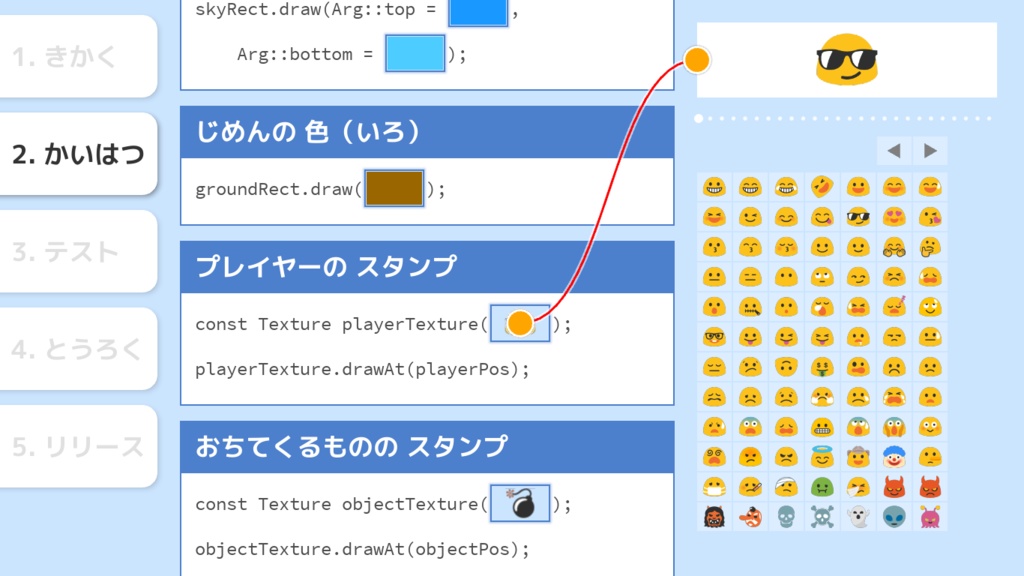
Task: Choose the skull and crossbones emoji
Action: [x=822, y=517]
